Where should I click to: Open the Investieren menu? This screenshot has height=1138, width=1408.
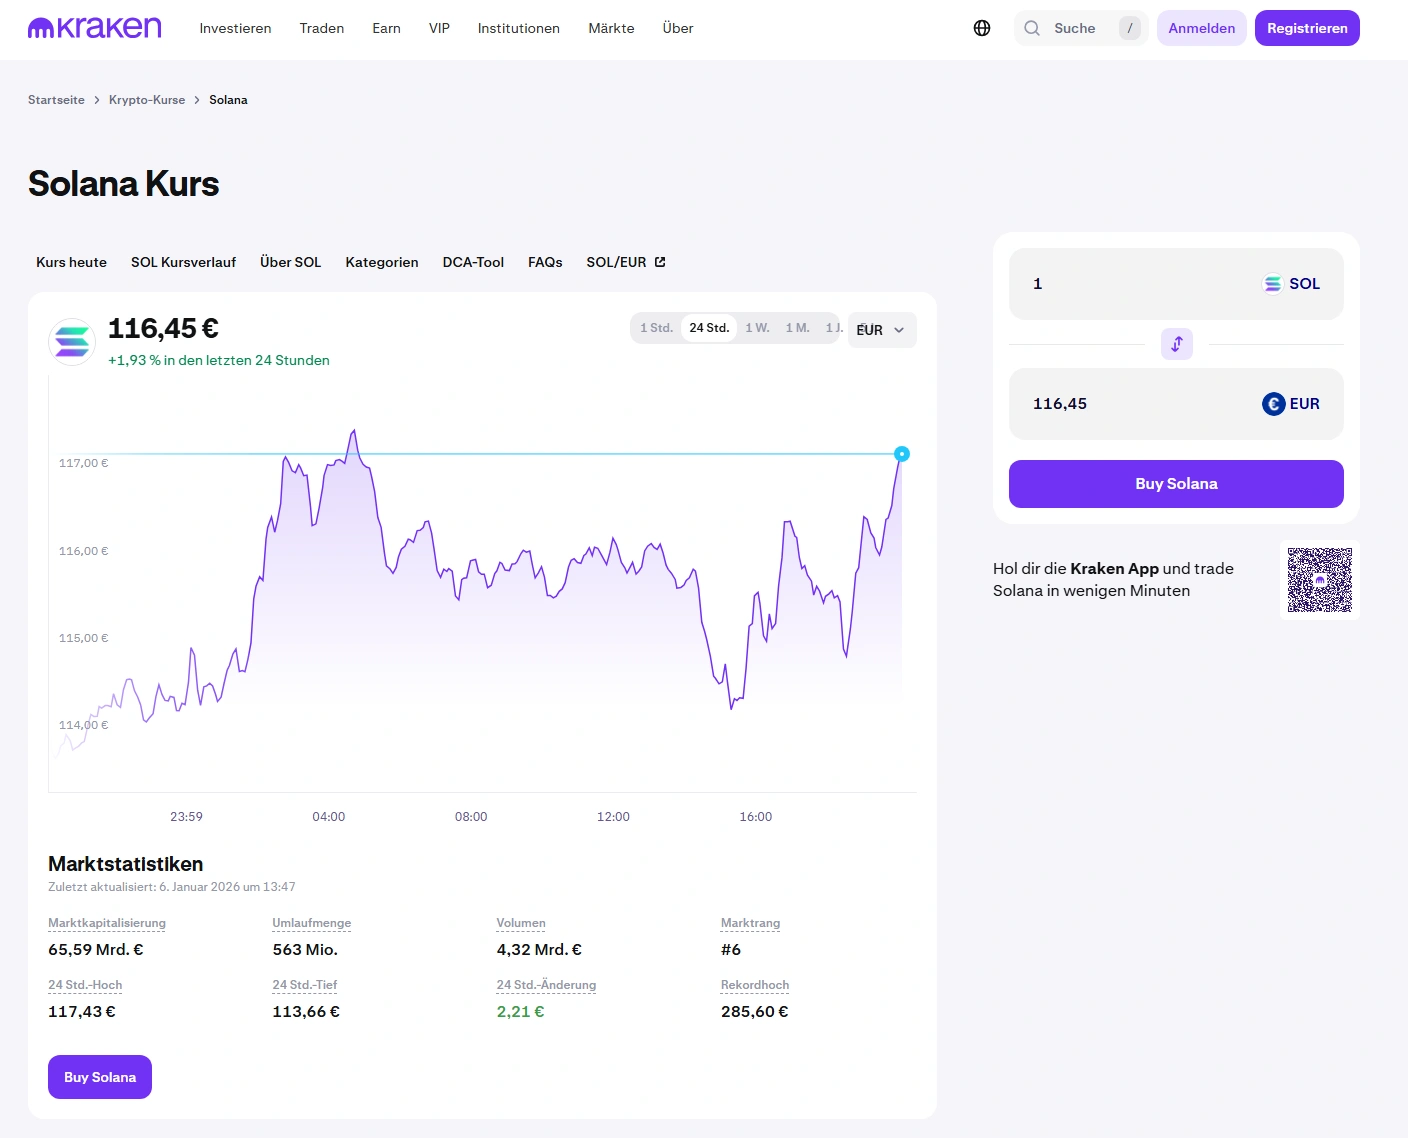pos(235,28)
